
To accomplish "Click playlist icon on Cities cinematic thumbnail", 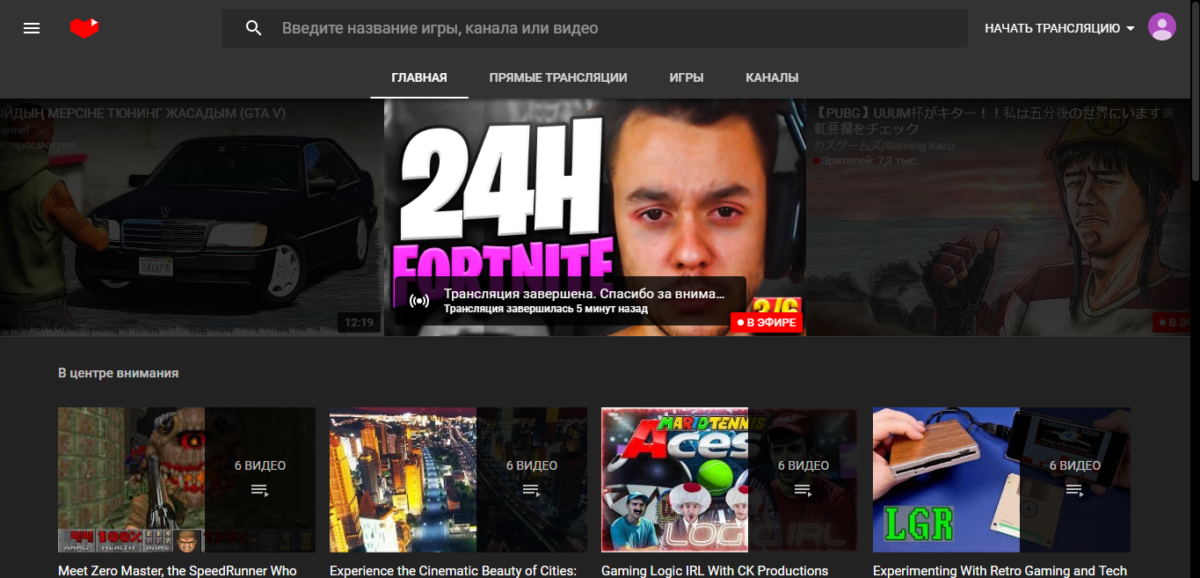I will tap(532, 490).
